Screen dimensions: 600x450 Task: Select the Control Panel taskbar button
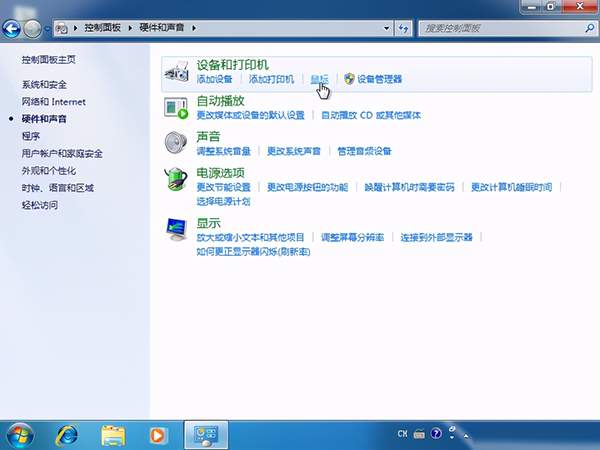(x=206, y=435)
